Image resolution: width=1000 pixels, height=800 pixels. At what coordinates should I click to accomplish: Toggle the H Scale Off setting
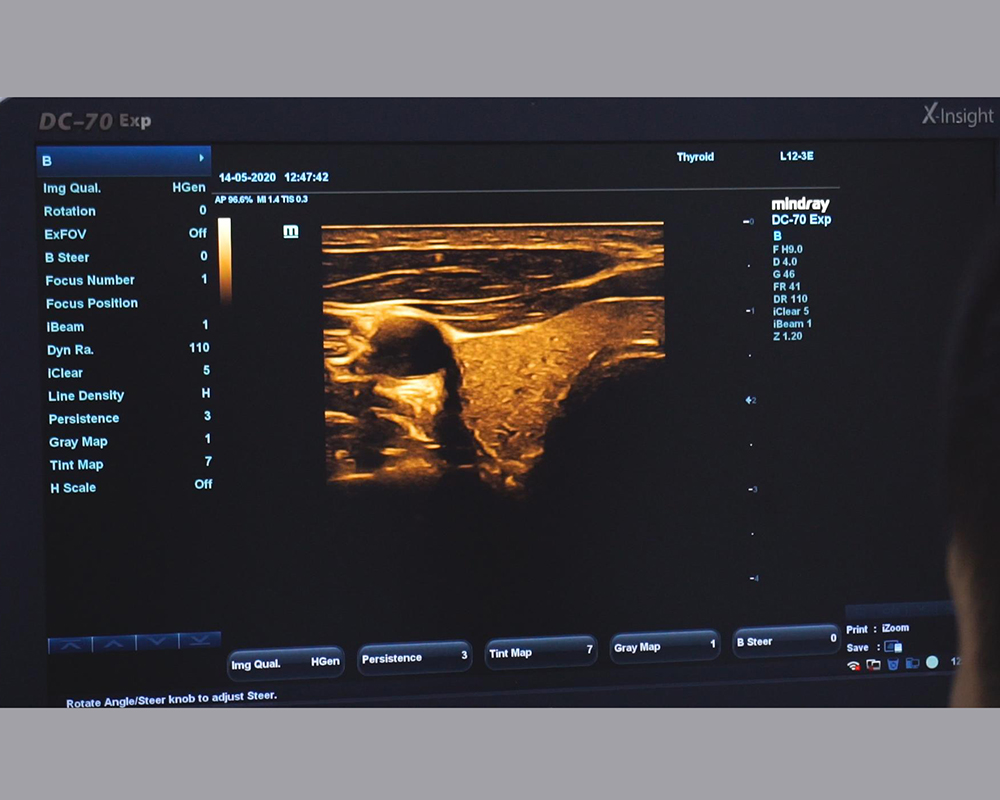tap(203, 485)
